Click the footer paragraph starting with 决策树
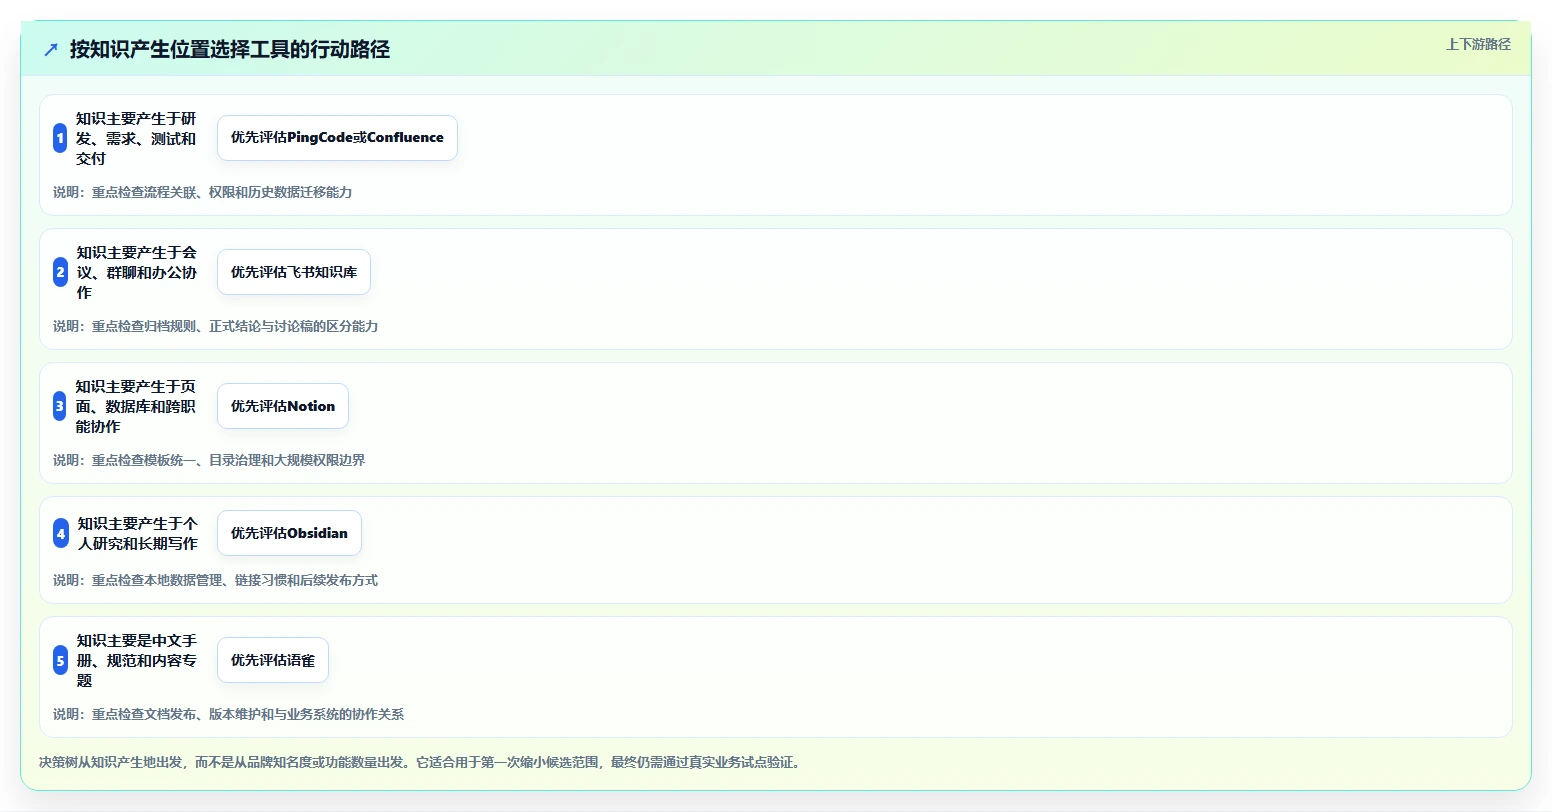The image size is (1552, 812). click(420, 762)
